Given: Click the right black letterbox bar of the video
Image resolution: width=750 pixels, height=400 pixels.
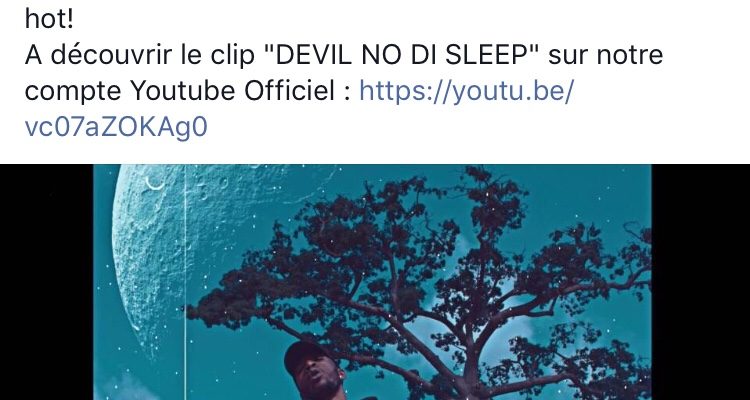Looking at the screenshot, I should point(701,282).
